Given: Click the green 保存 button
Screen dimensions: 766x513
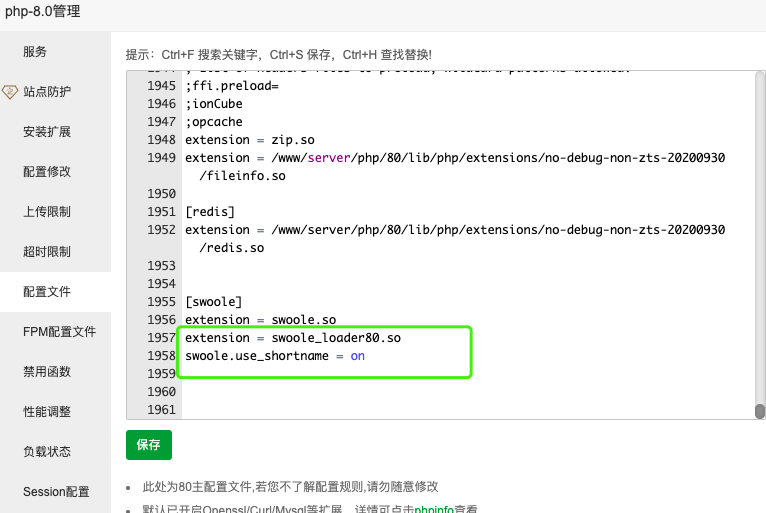Looking at the screenshot, I should (149, 445).
